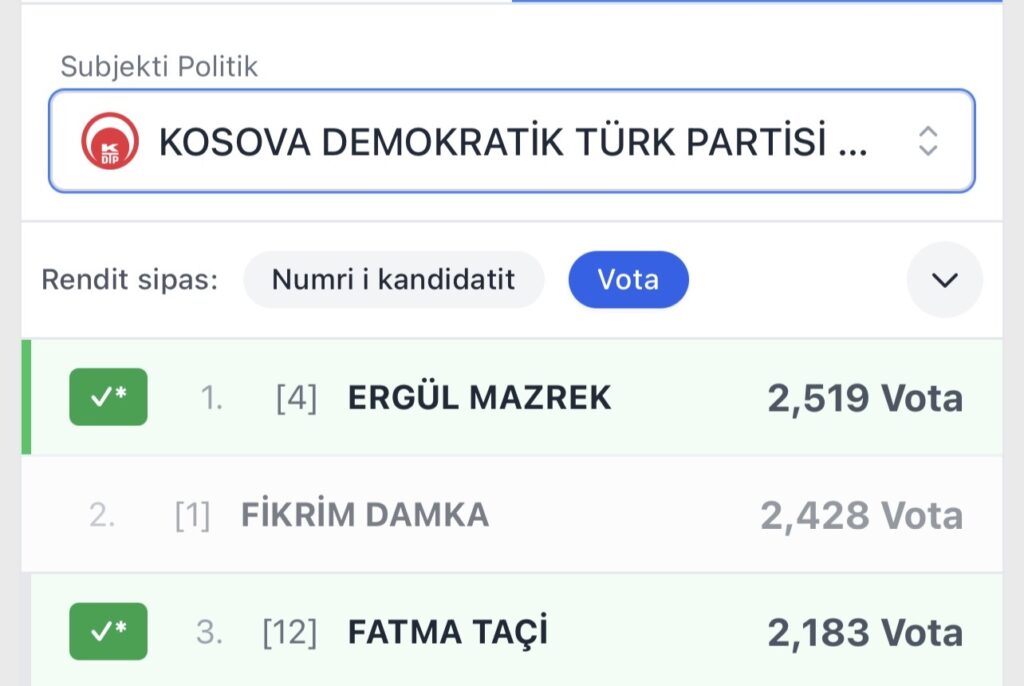Click the green check badge beside Fatma Taçi

tap(108, 631)
